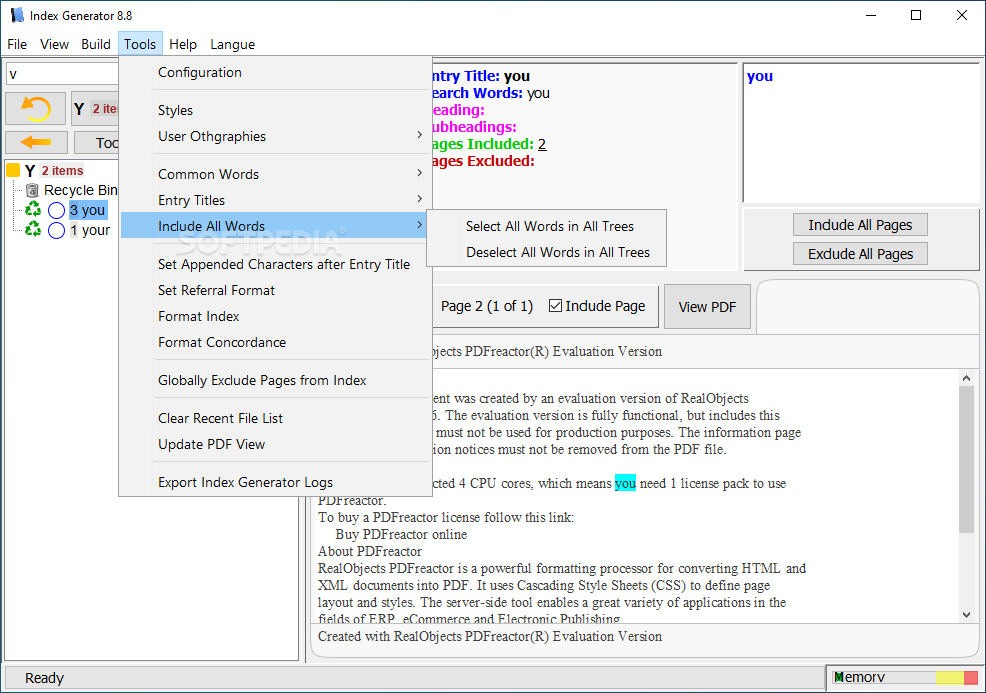Viewport: 986px width, 693px height.
Task: Click the 'About PDFreactor' line
Action: 370,552
